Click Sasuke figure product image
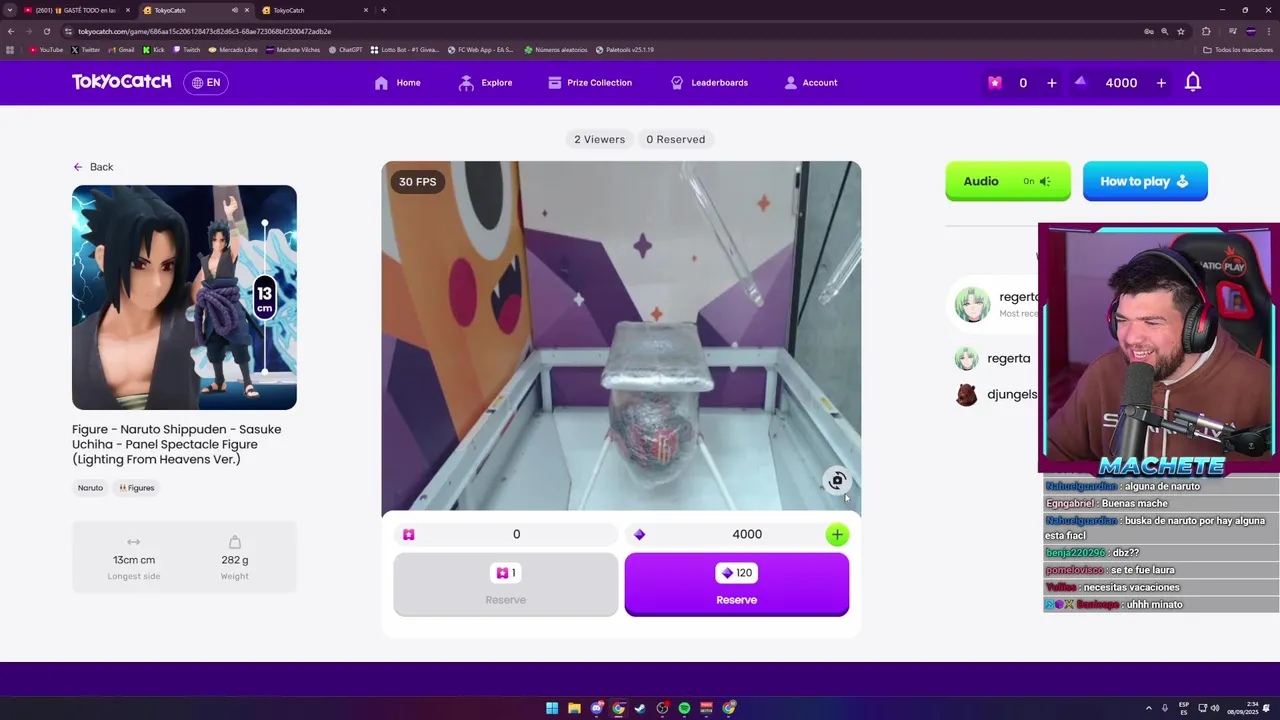1280x720 pixels. coord(184,297)
